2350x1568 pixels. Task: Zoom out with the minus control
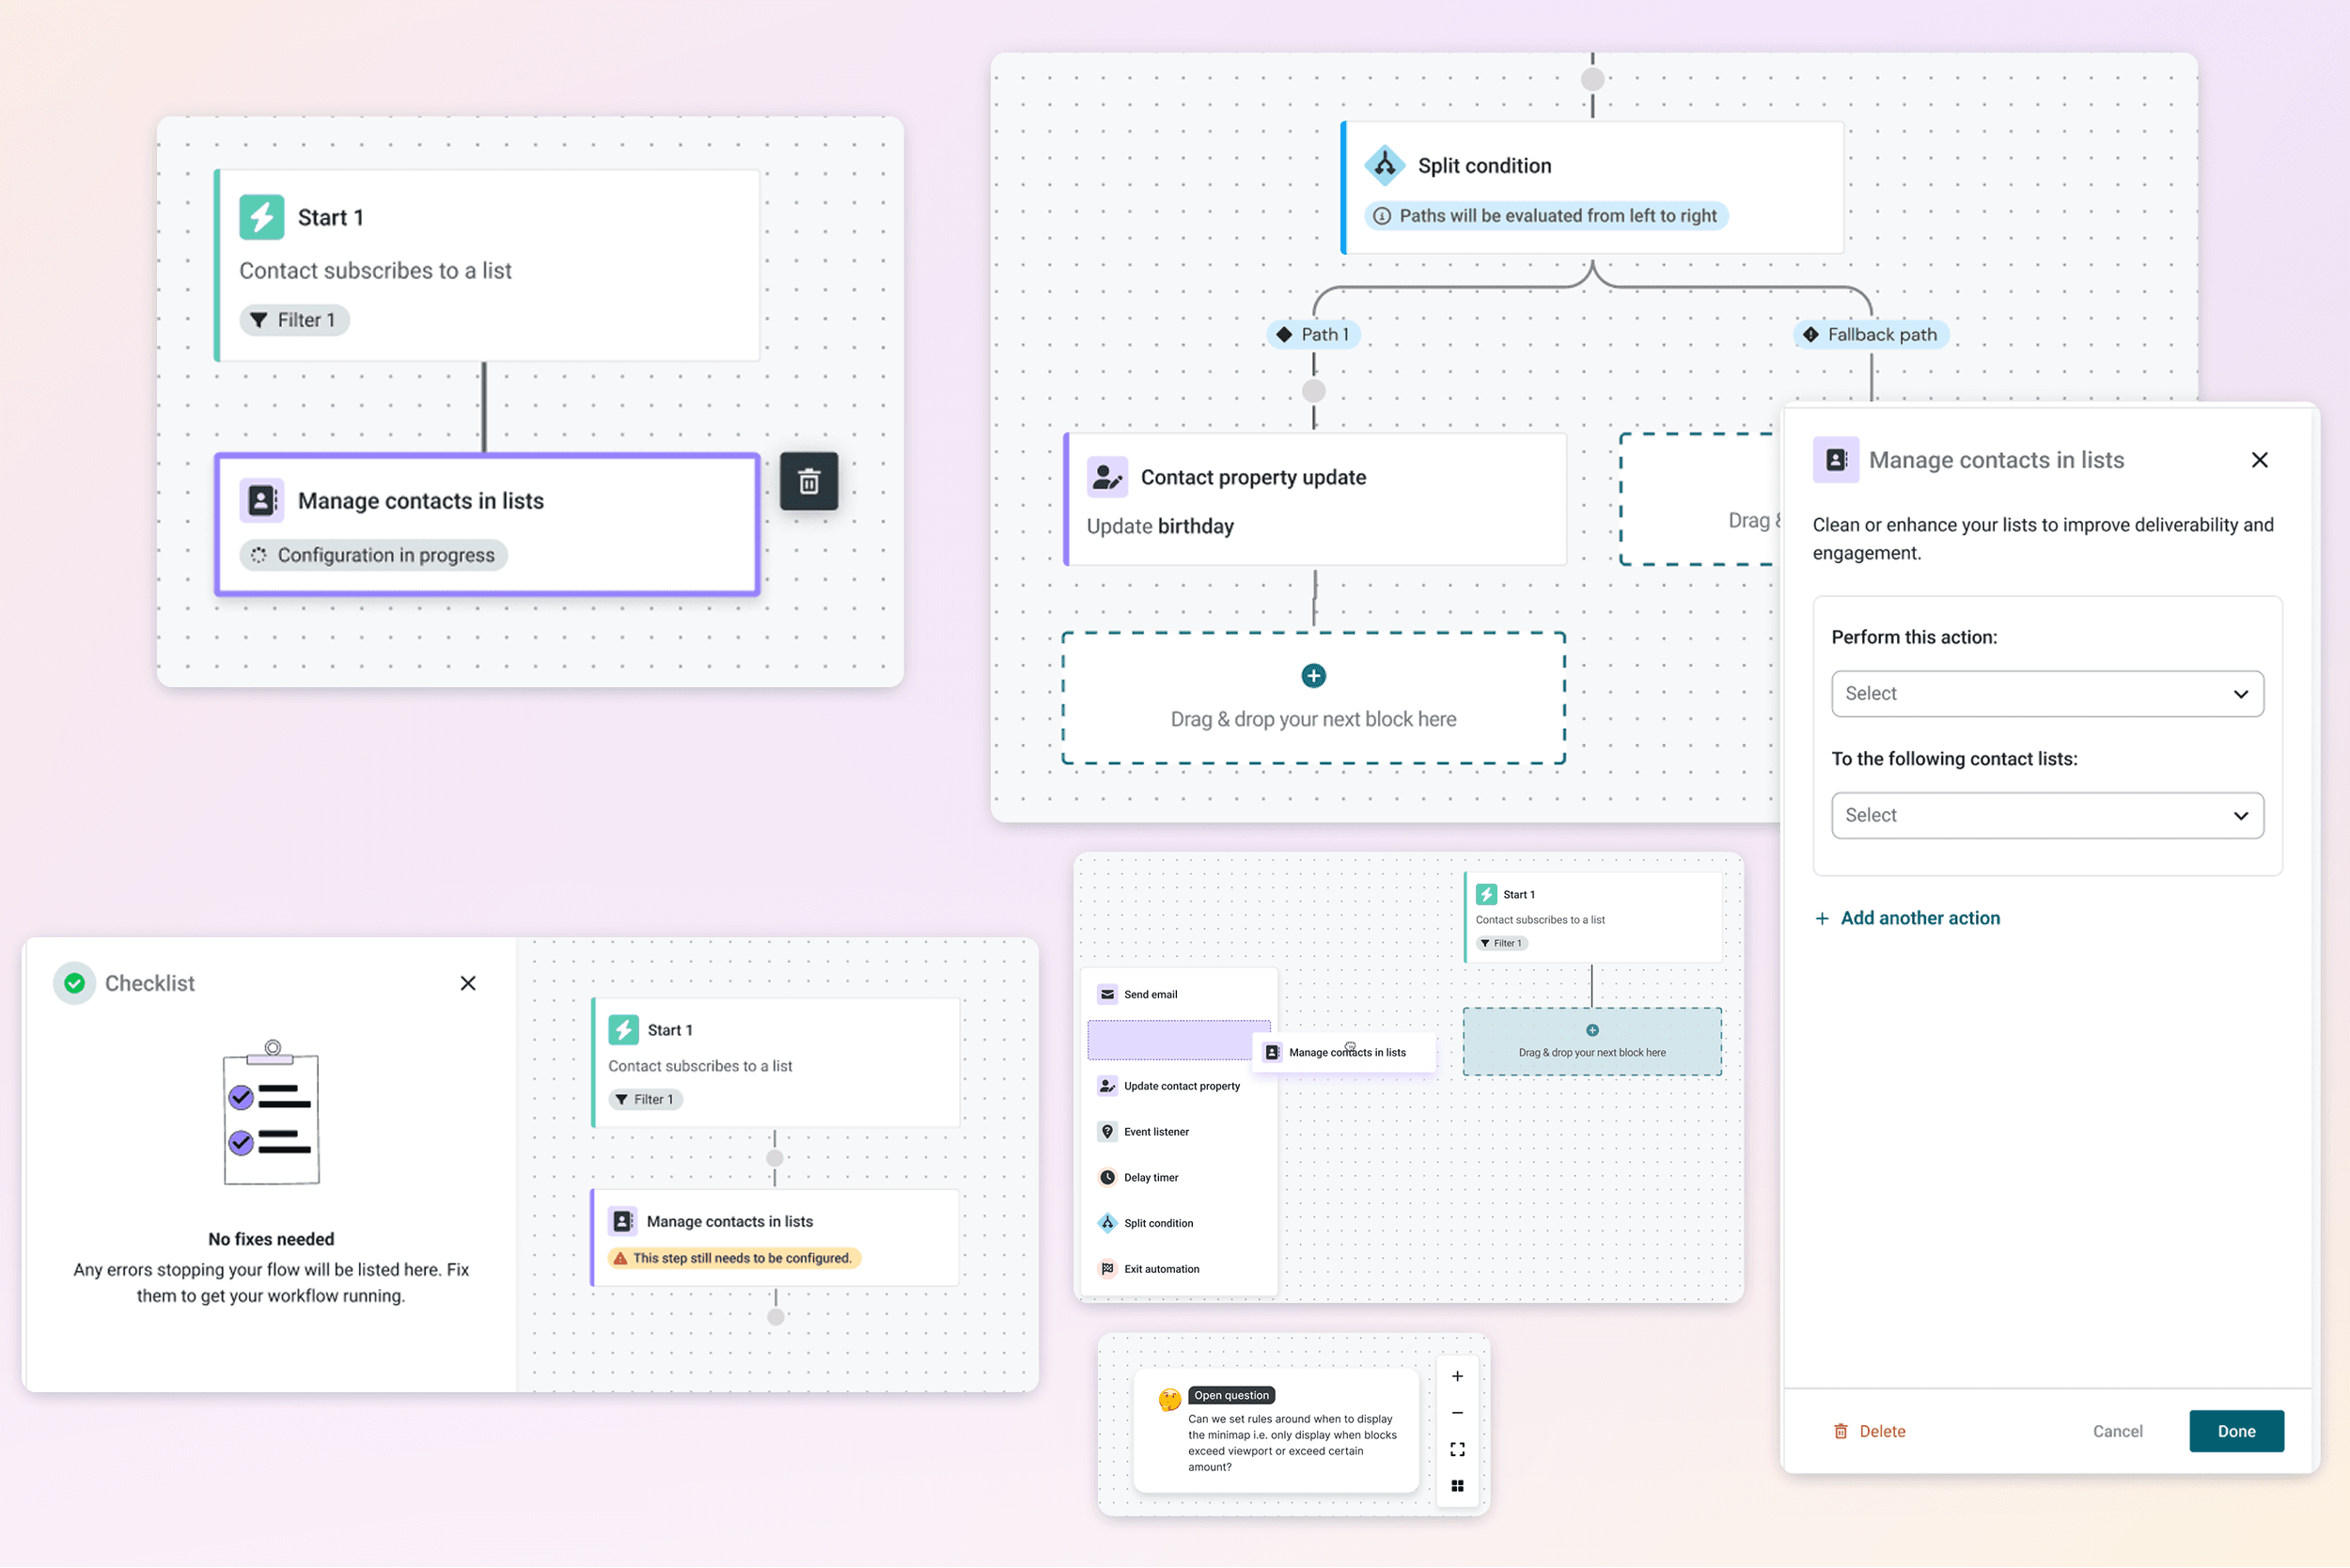point(1457,1413)
